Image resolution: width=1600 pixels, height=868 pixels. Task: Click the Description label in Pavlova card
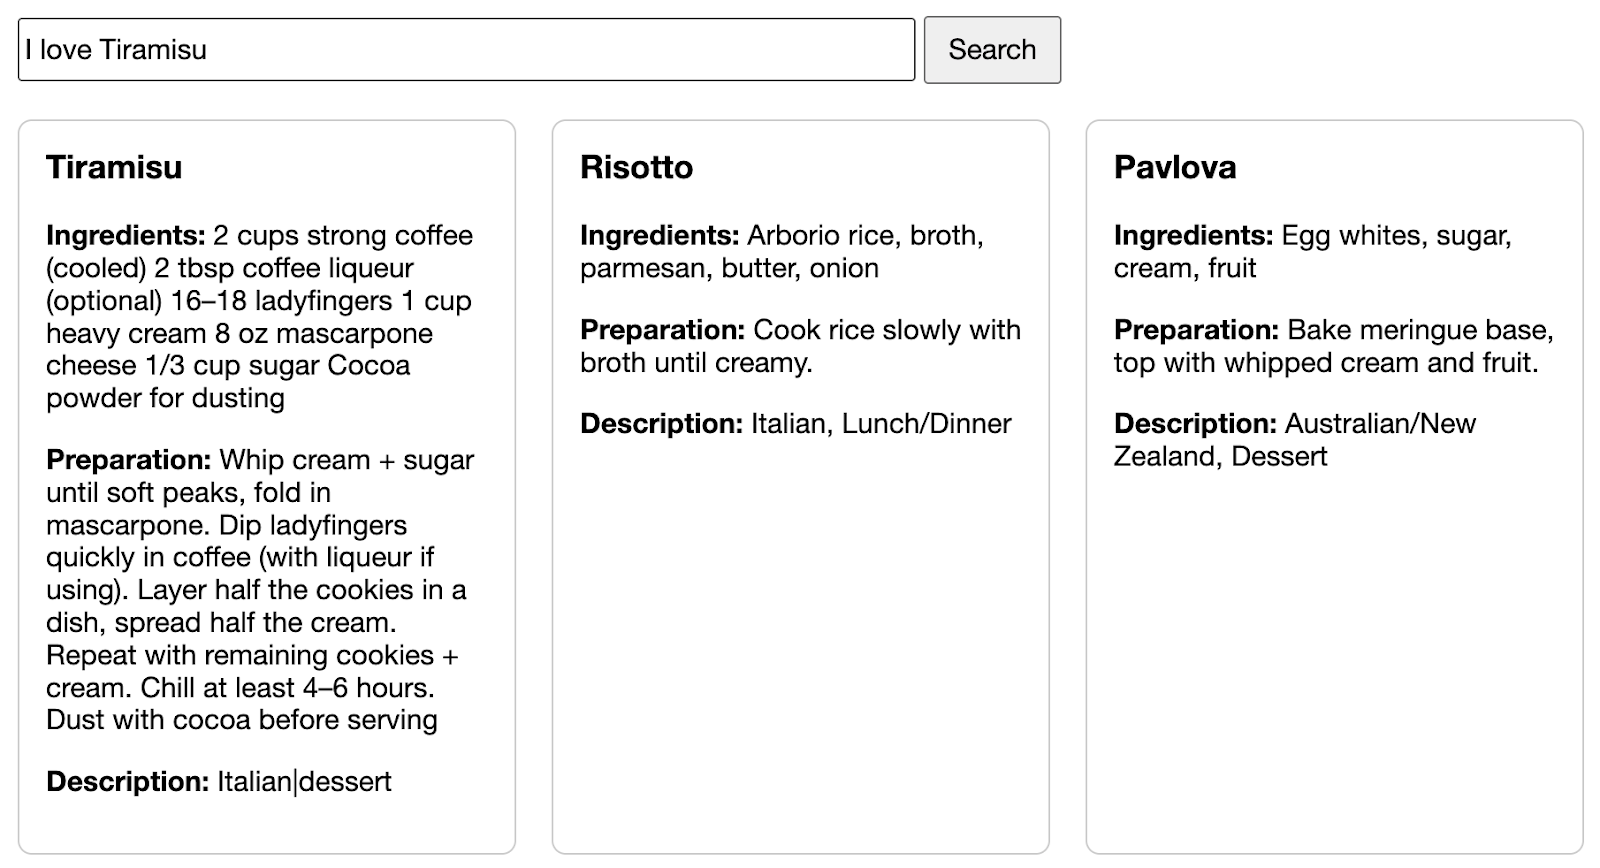point(1195,424)
